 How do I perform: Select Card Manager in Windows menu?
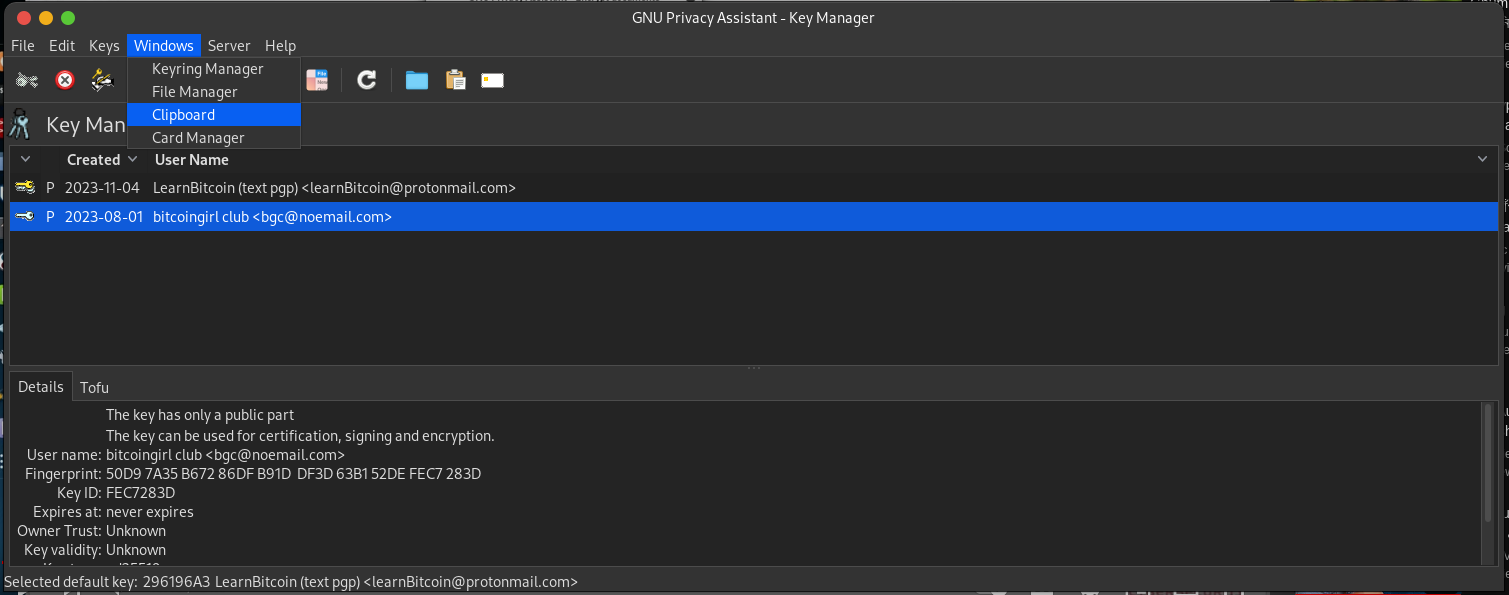click(x=198, y=138)
